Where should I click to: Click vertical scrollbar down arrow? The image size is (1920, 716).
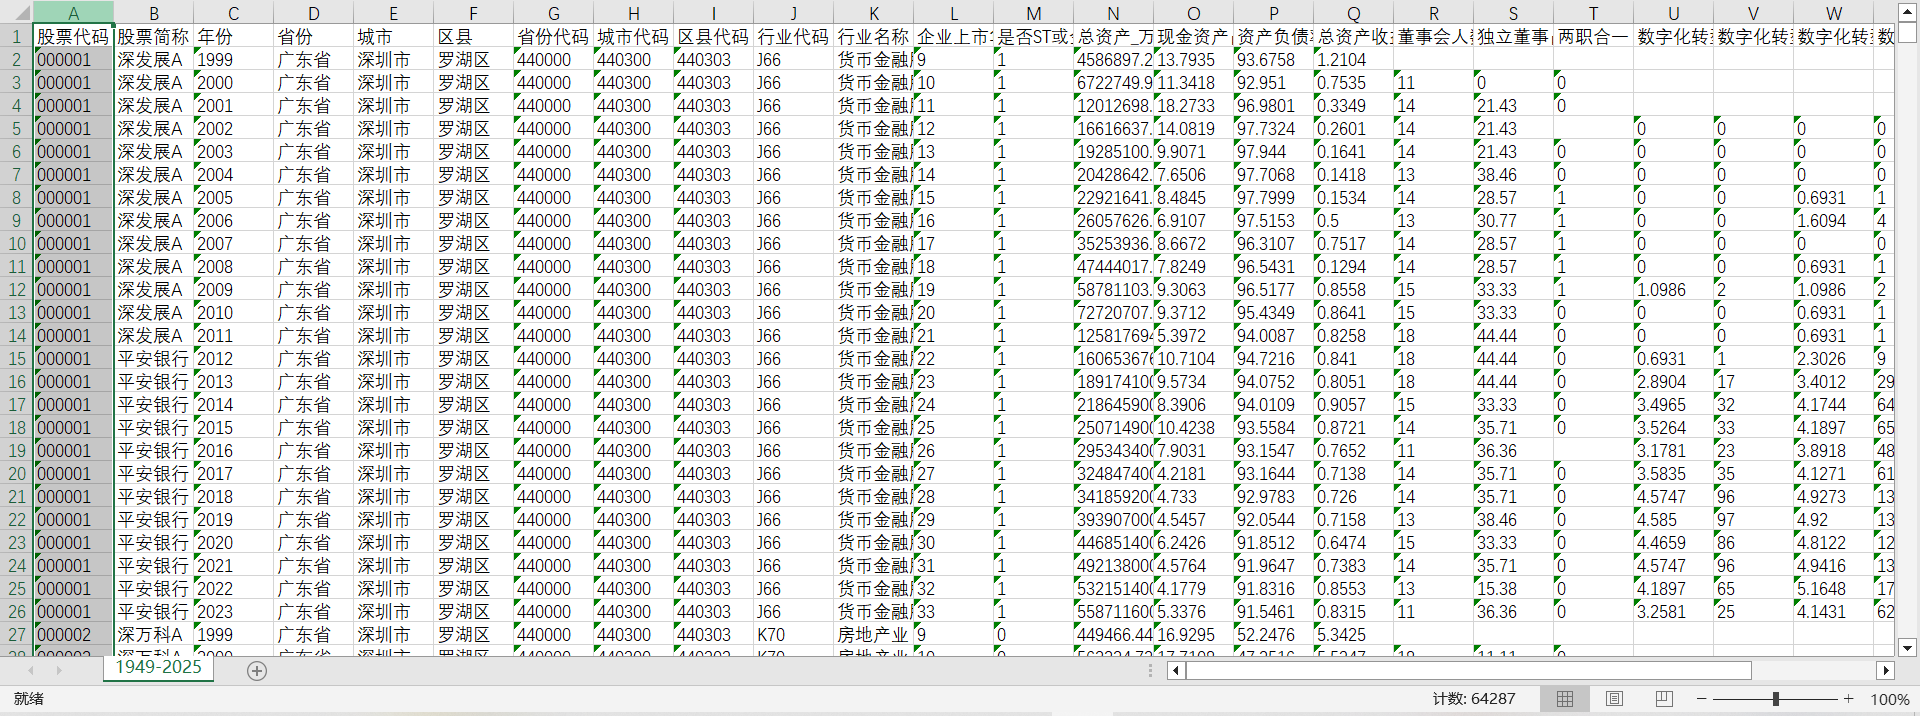click(1907, 647)
